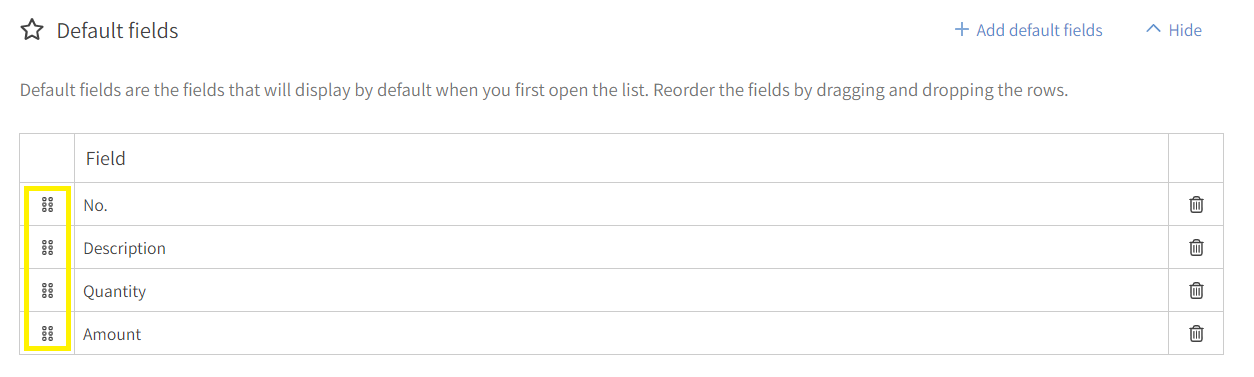The image size is (1254, 377).
Task: Collapse section using the Hide chevron
Action: pyautogui.click(x=1153, y=30)
